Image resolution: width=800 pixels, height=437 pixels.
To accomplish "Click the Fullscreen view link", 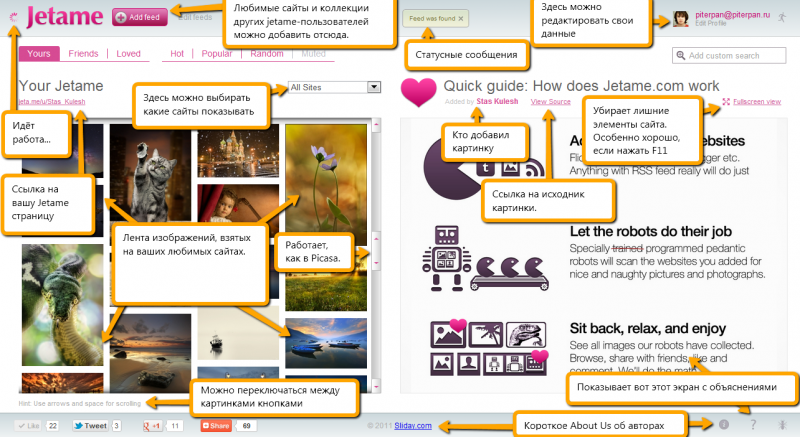I will (757, 101).
